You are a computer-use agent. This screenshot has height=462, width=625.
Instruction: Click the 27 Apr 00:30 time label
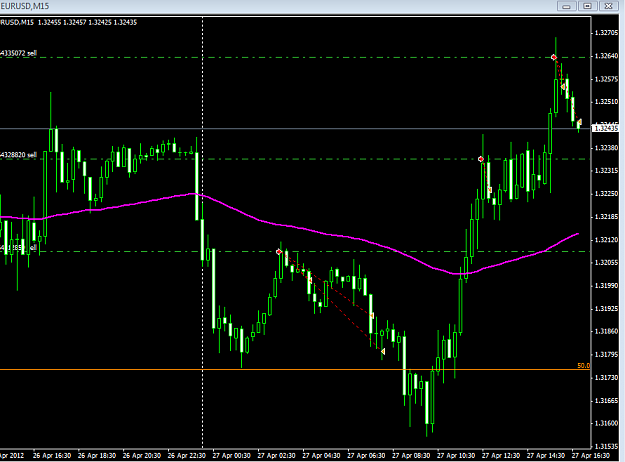[x=232, y=455]
